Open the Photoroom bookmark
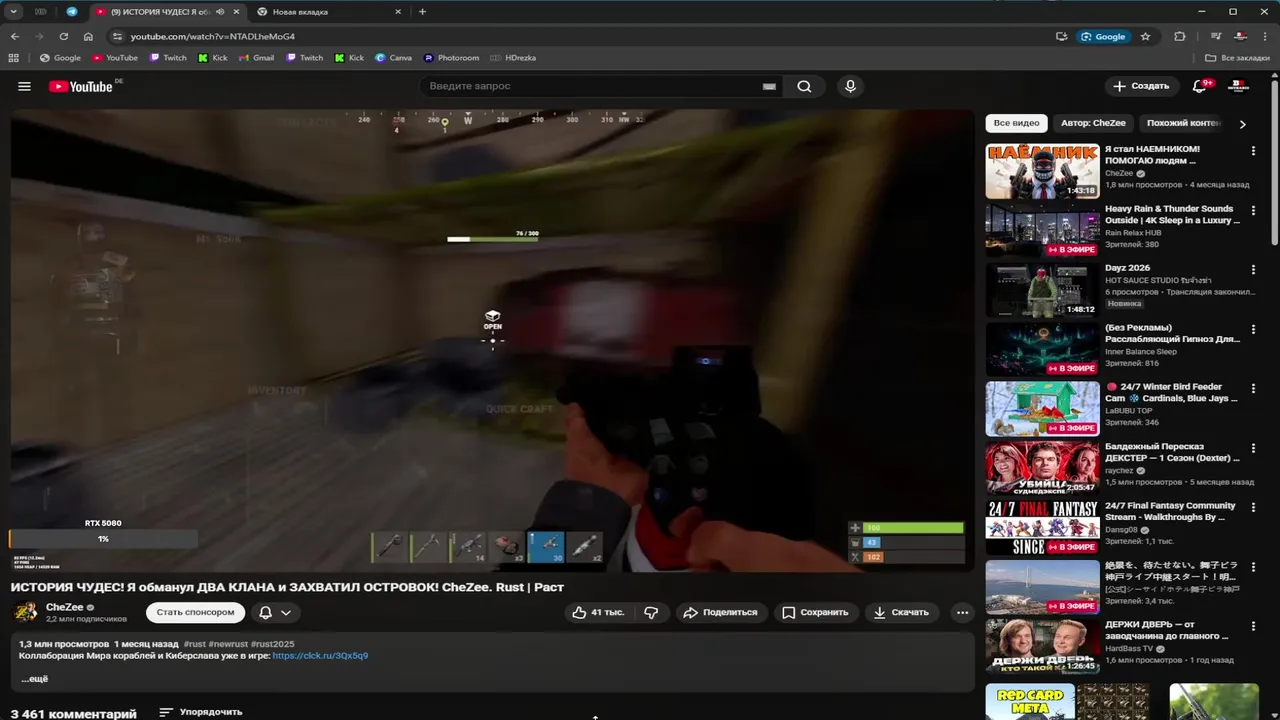The width and height of the screenshot is (1280, 720). click(x=452, y=58)
